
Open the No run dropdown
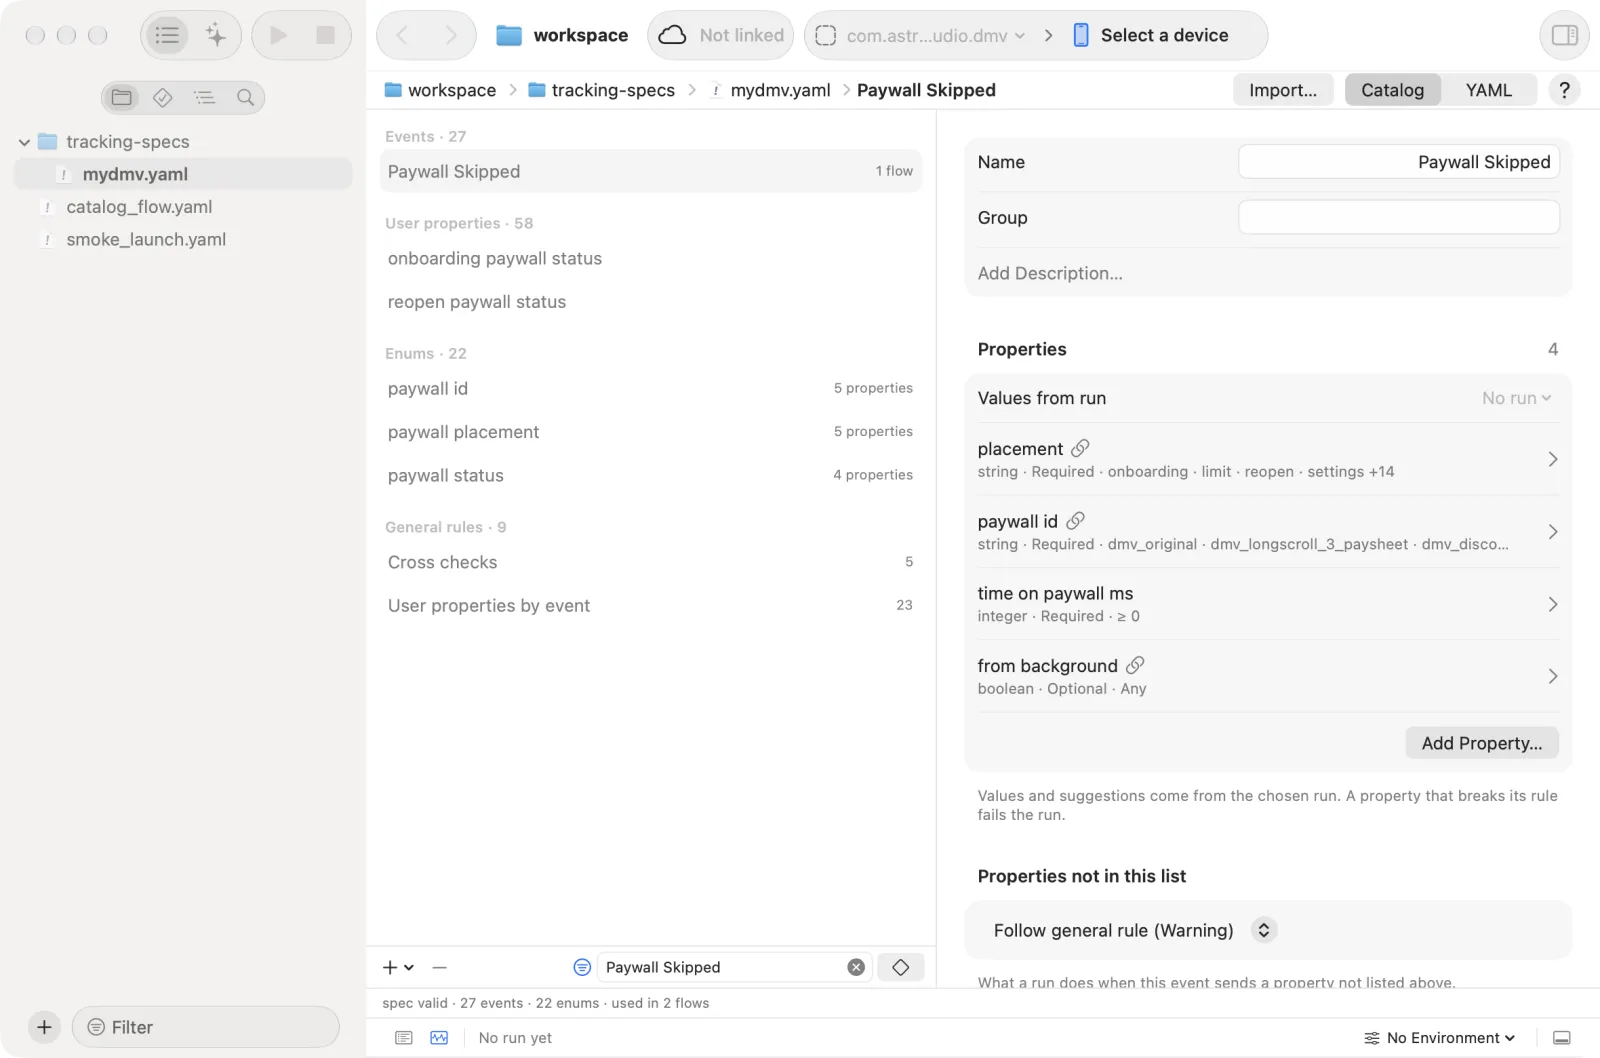[1516, 398]
